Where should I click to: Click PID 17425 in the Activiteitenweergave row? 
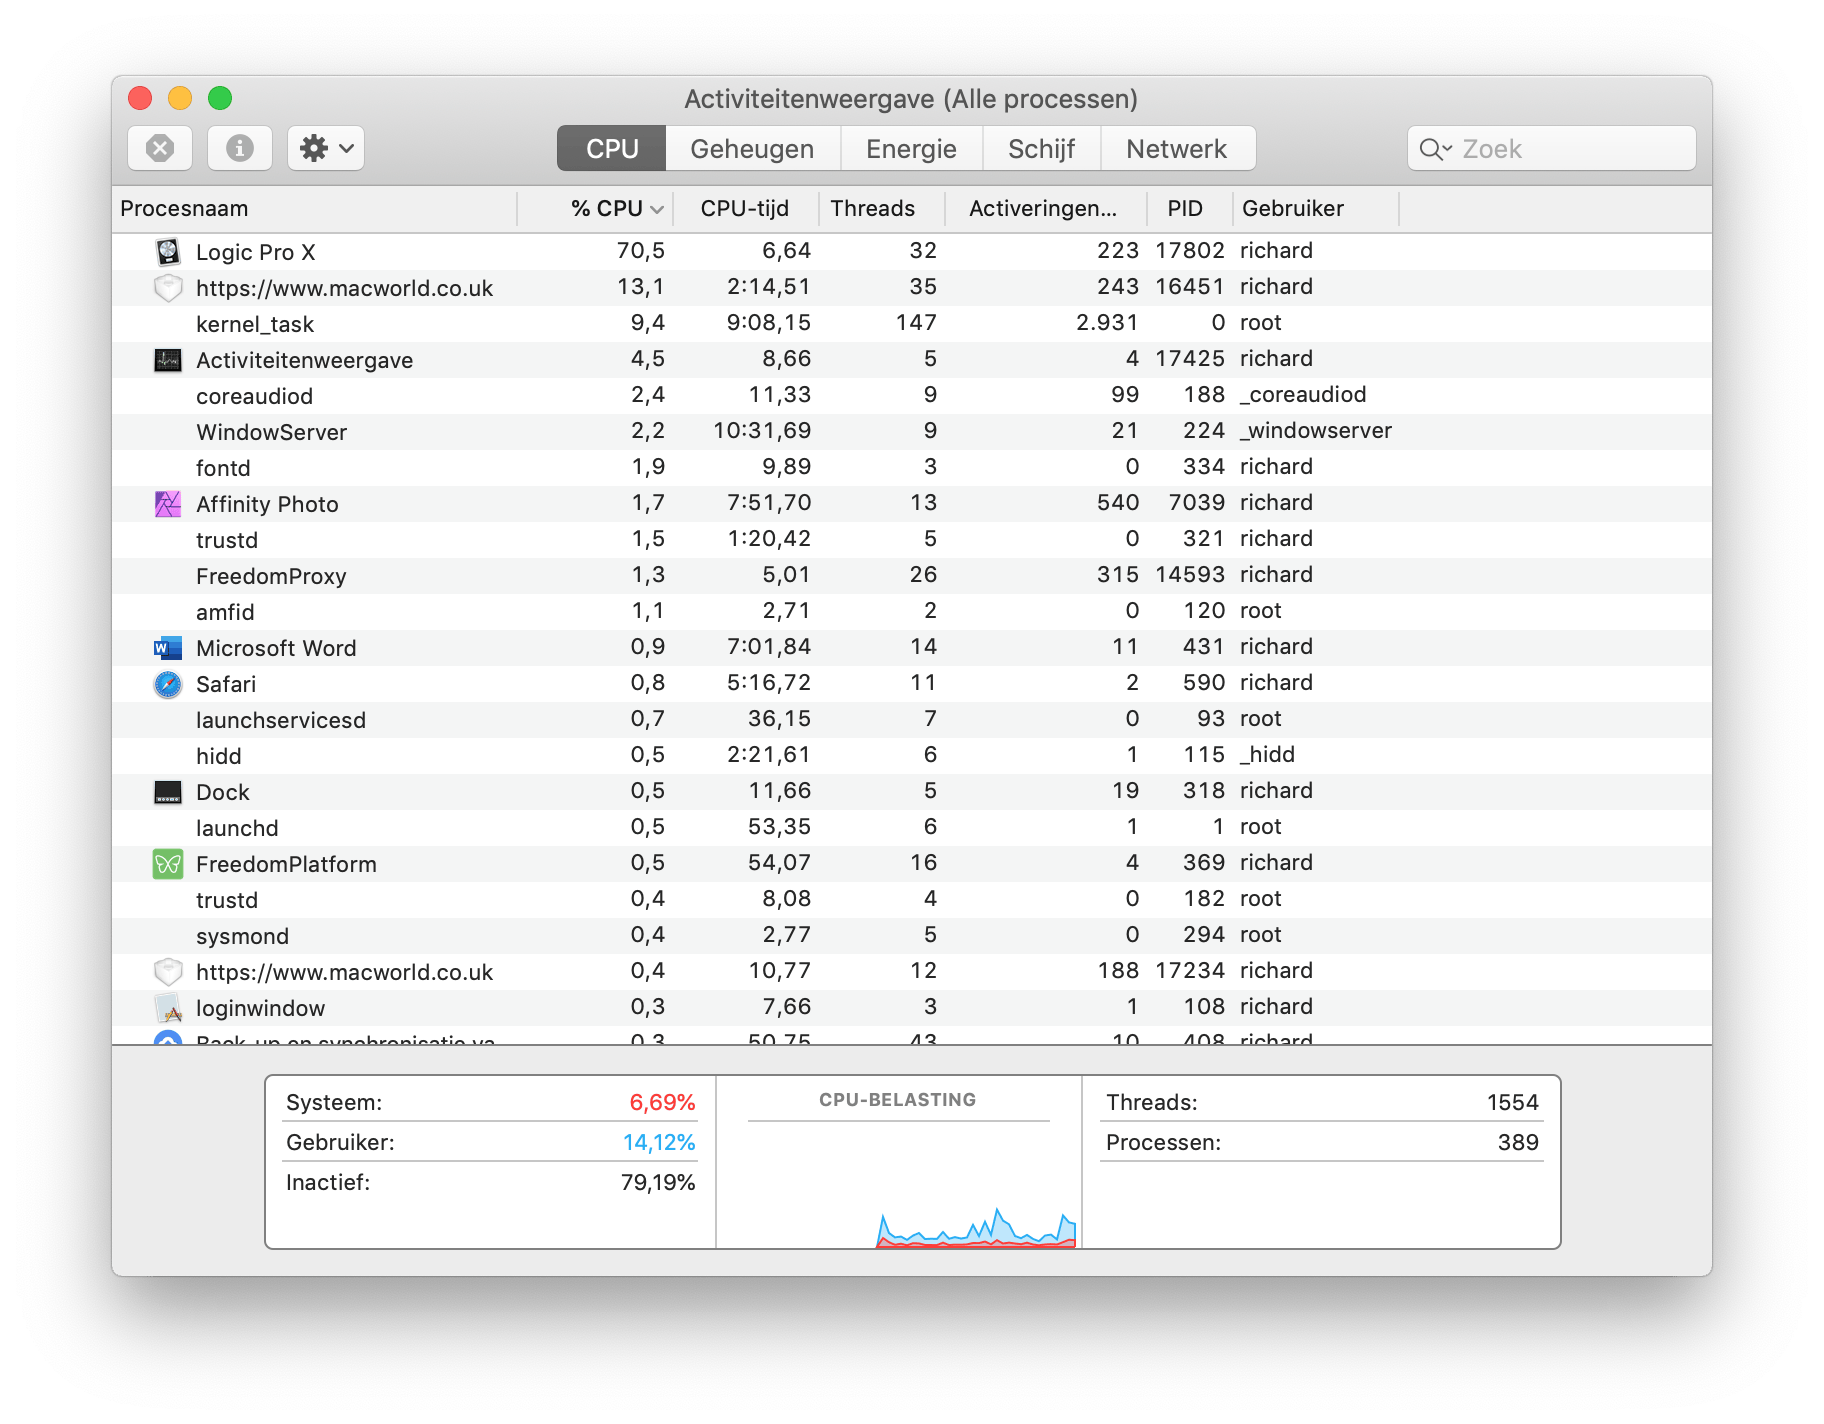[1190, 358]
